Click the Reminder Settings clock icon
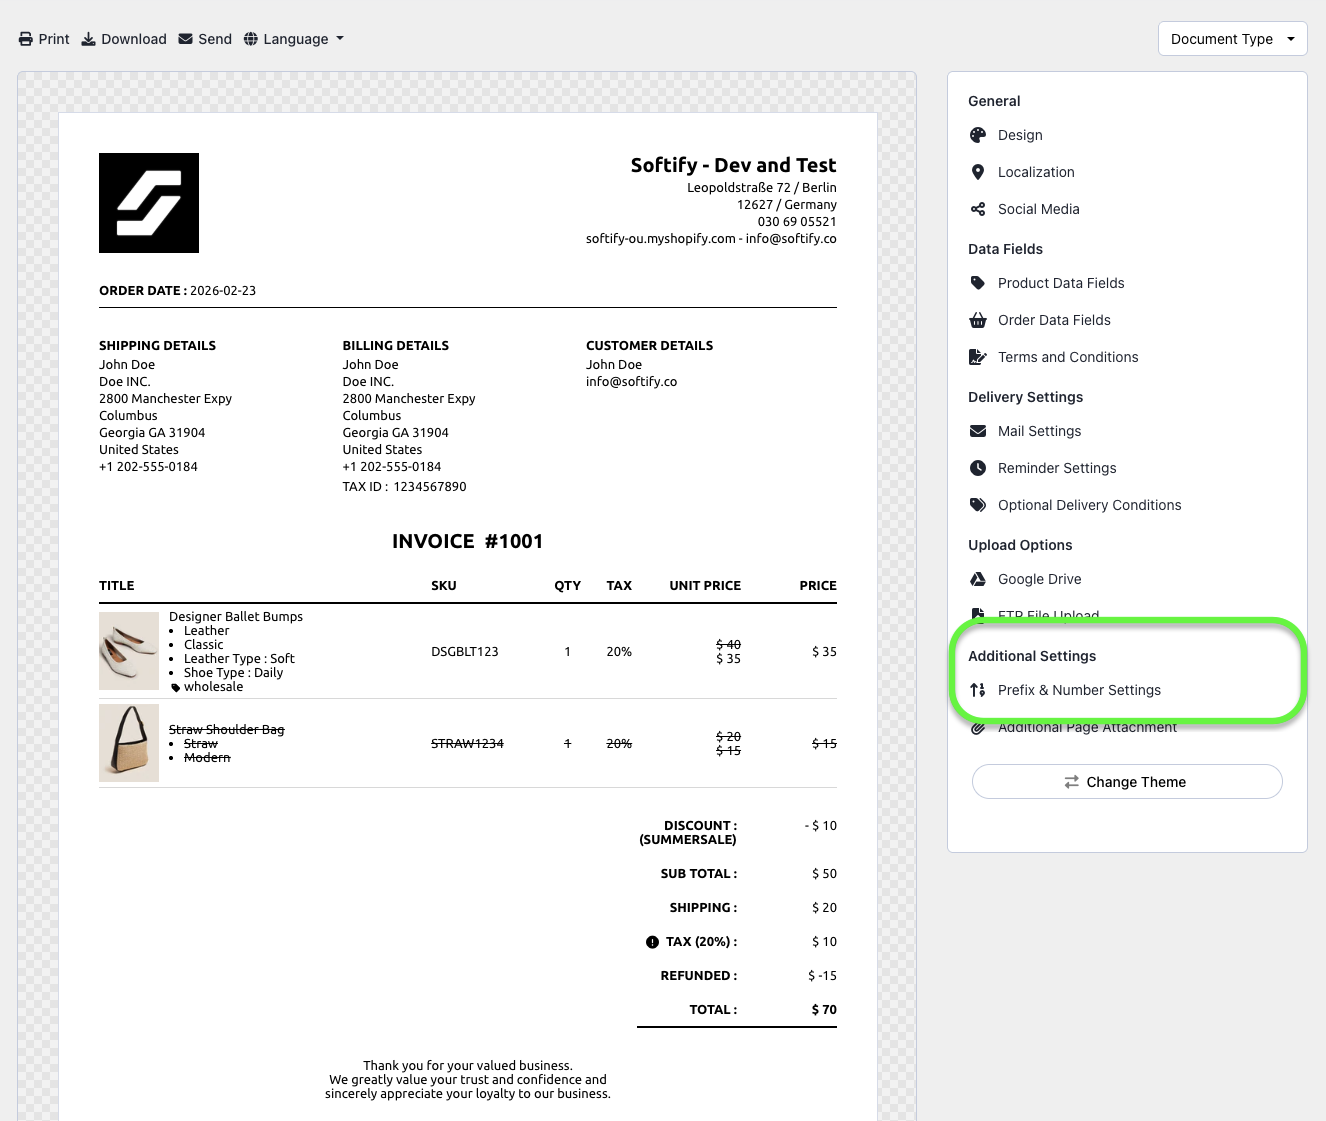 coord(978,468)
